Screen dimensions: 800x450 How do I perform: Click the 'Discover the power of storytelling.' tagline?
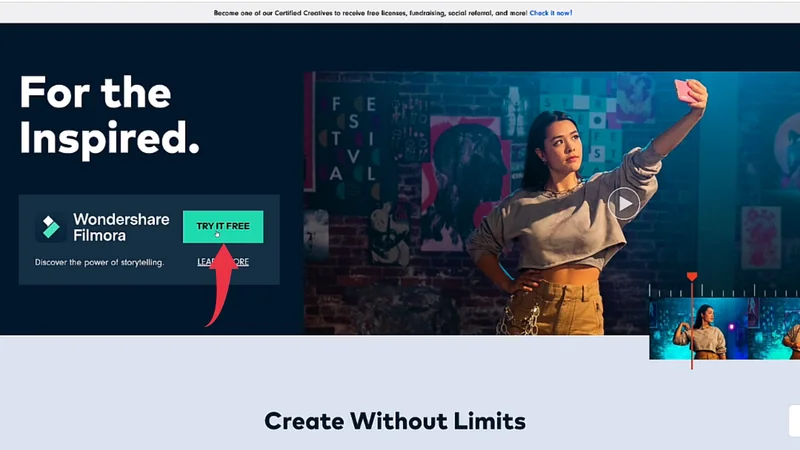(99, 262)
